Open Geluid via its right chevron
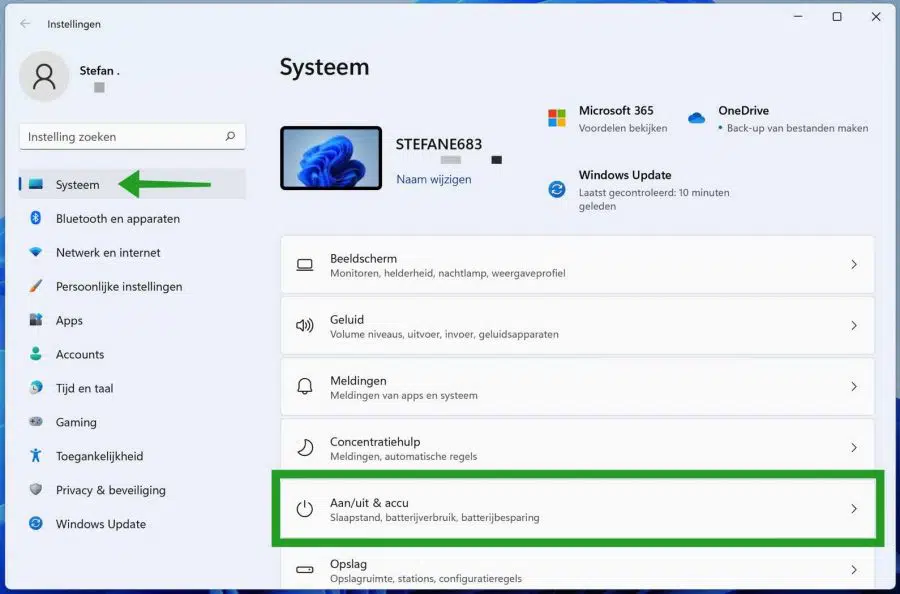Screen dimensions: 900x594 tap(854, 325)
